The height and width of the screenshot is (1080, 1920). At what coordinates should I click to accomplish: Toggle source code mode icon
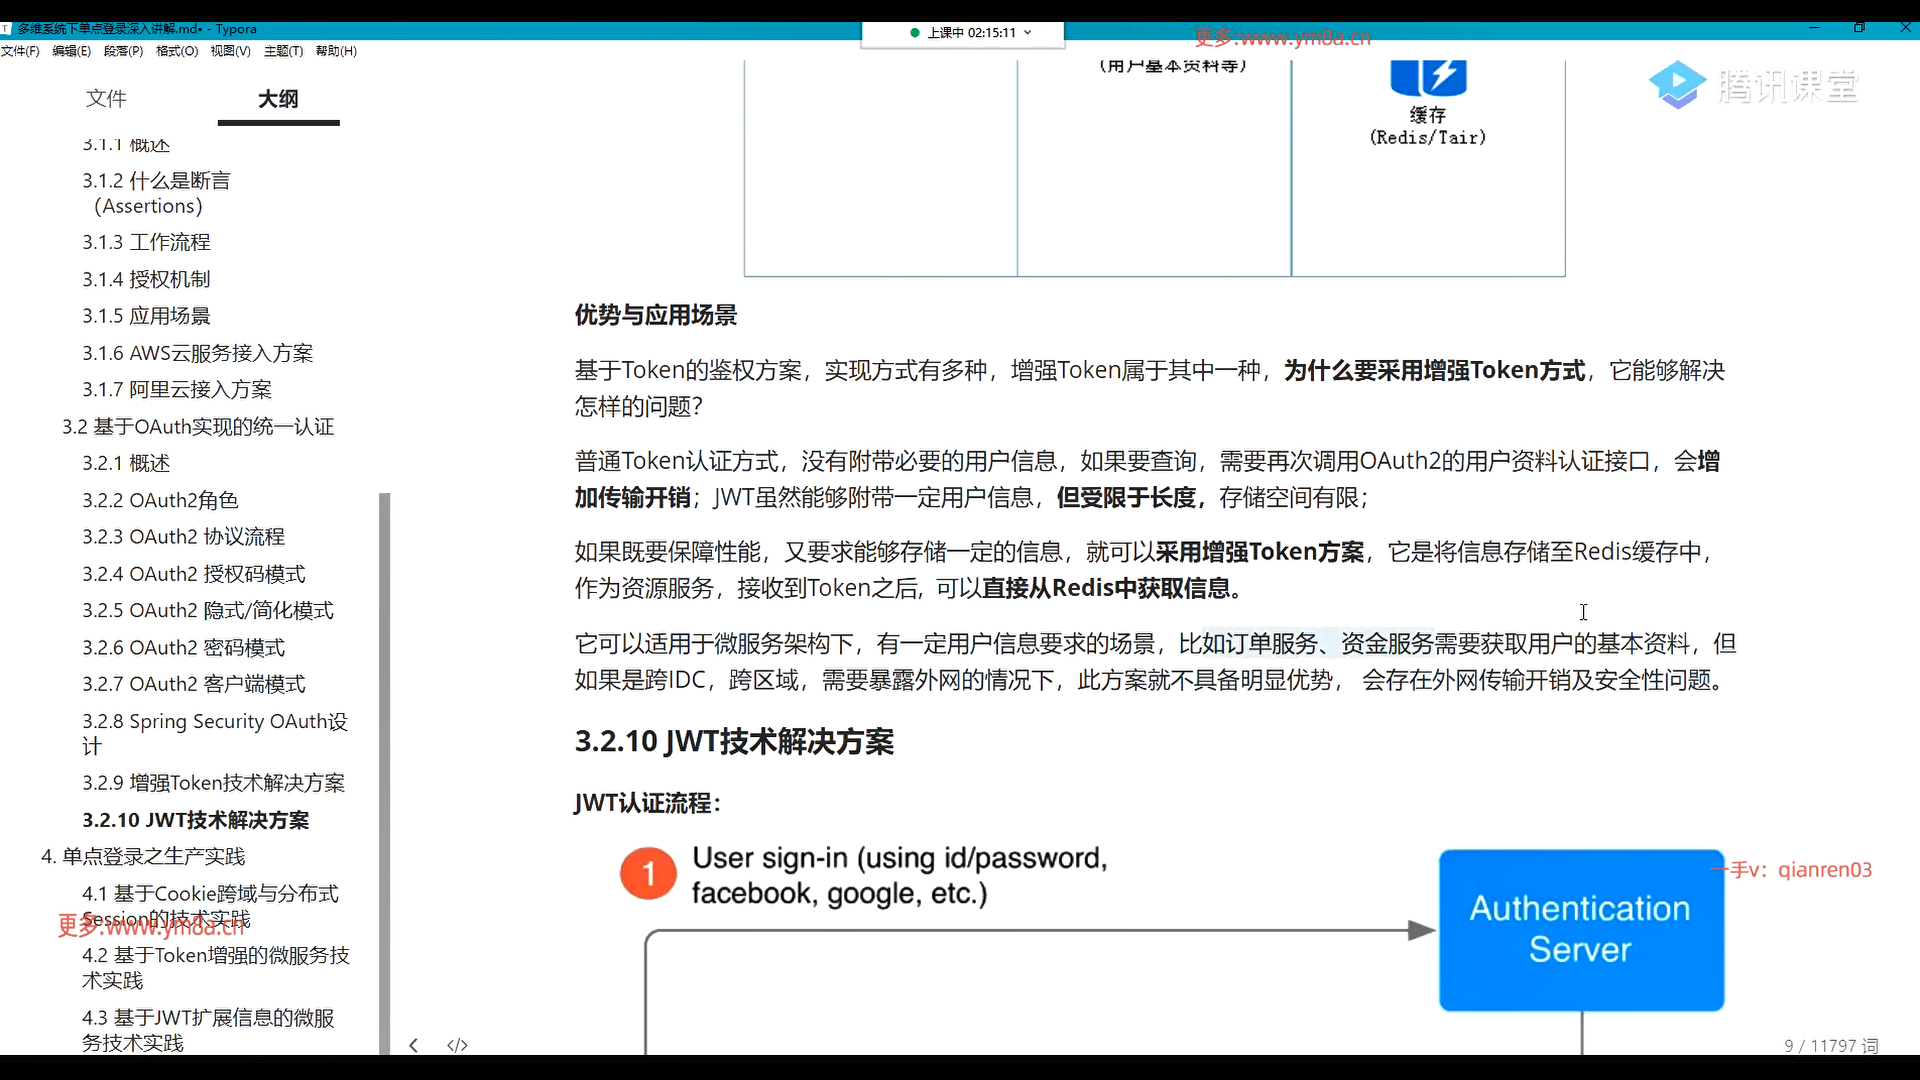457,1045
